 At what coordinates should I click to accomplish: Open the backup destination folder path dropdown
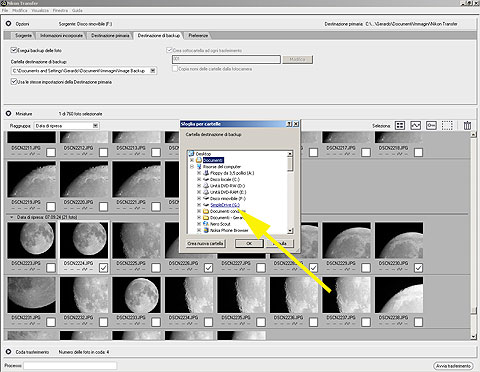point(153,71)
